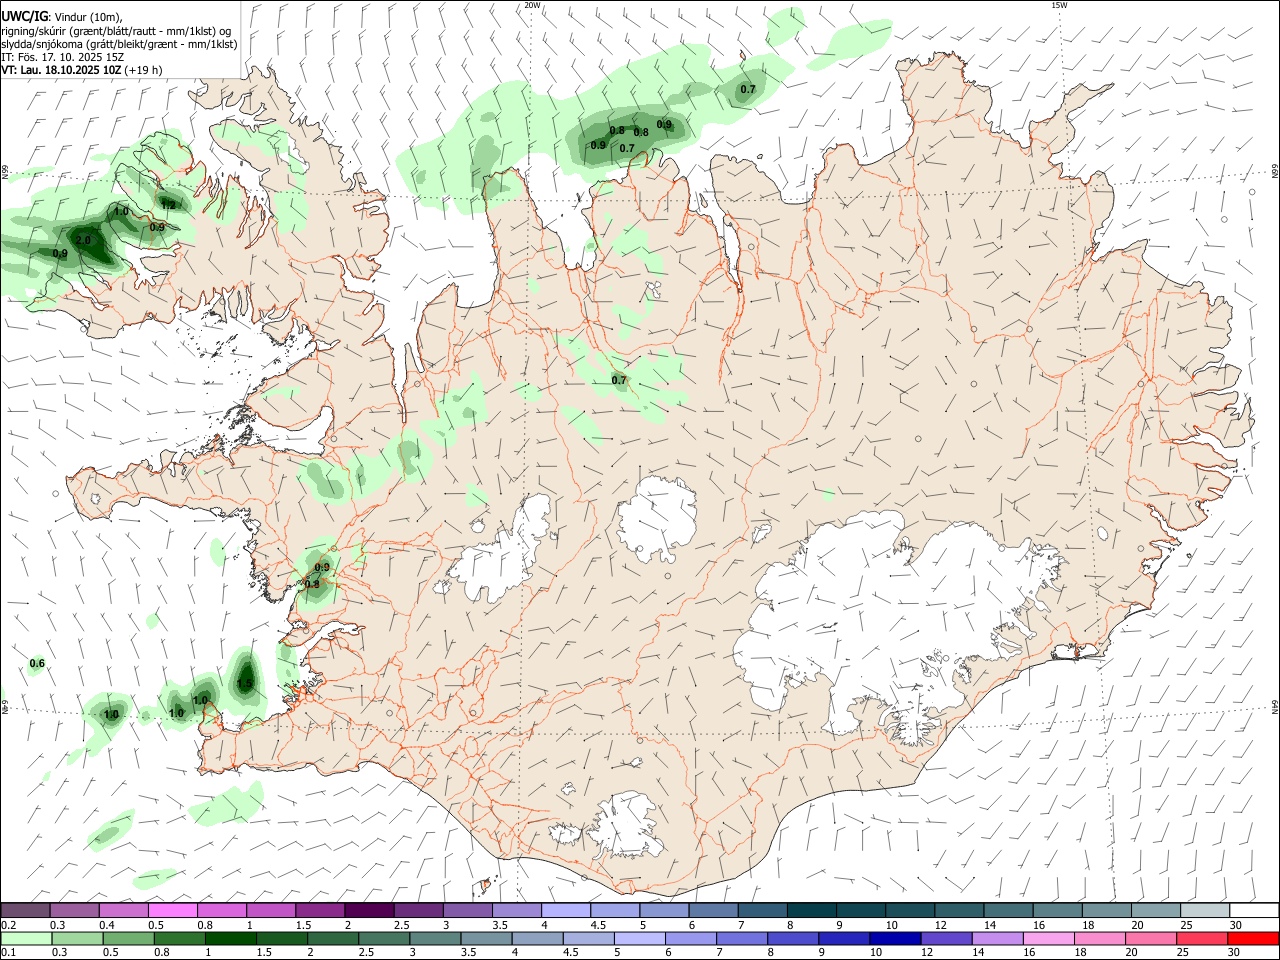This screenshot has height=960, width=1280.
Task: Pick the white snow swatch at 30
Action: (1253, 910)
